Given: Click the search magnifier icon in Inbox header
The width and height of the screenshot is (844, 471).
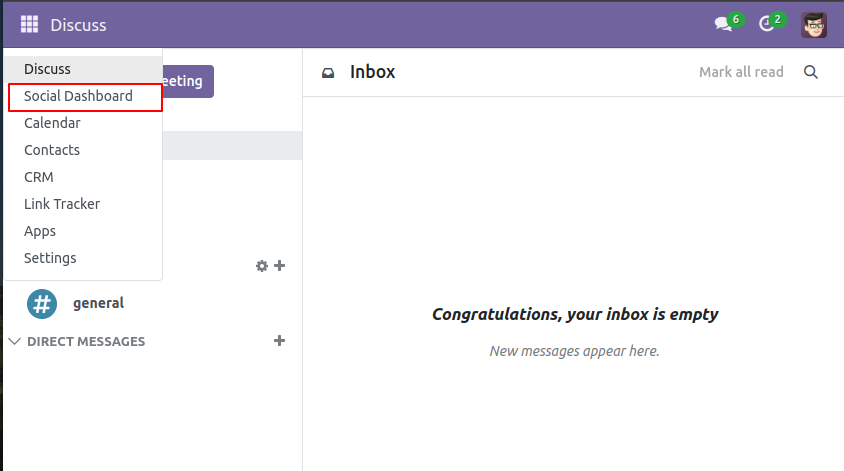Looking at the screenshot, I should 811,72.
